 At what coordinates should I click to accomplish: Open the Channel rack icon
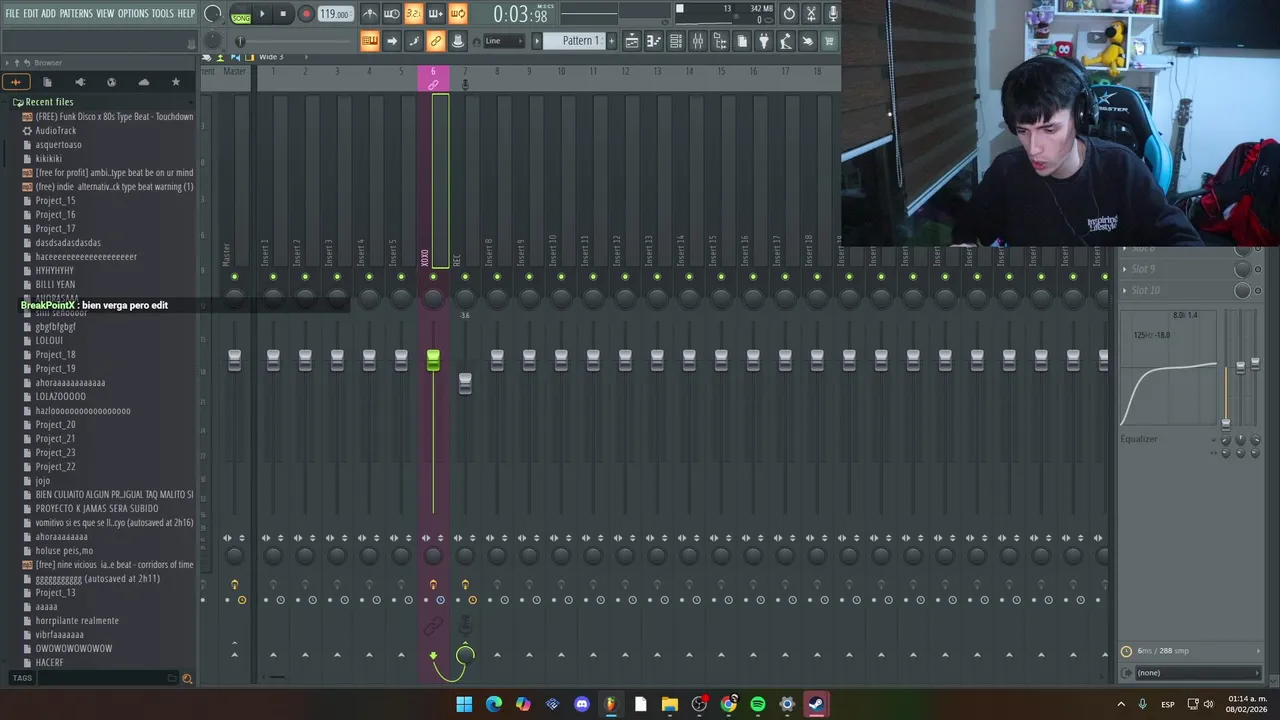676,41
